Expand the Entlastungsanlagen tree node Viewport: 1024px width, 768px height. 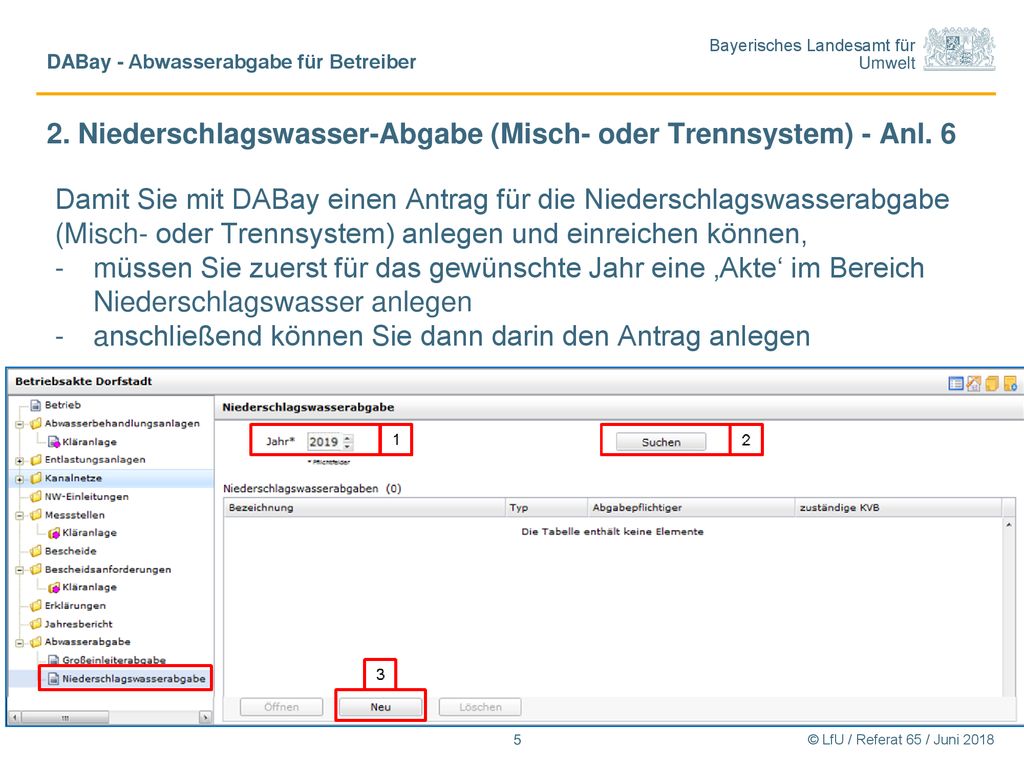click(20, 461)
